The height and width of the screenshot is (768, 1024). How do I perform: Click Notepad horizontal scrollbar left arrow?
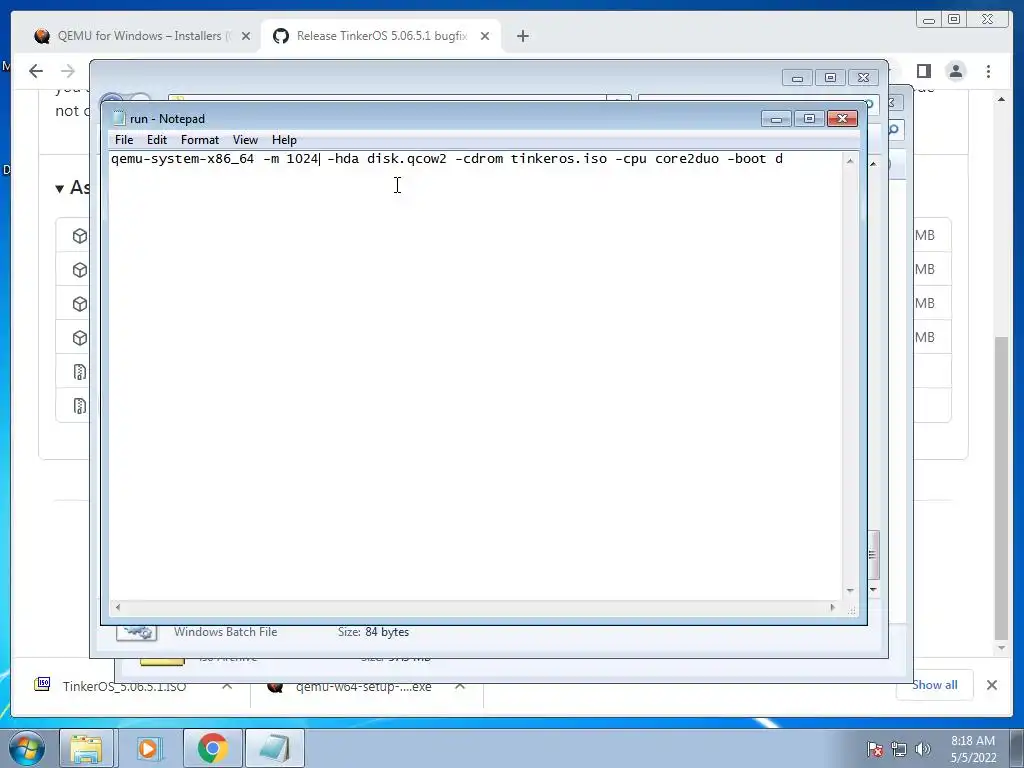click(118, 607)
